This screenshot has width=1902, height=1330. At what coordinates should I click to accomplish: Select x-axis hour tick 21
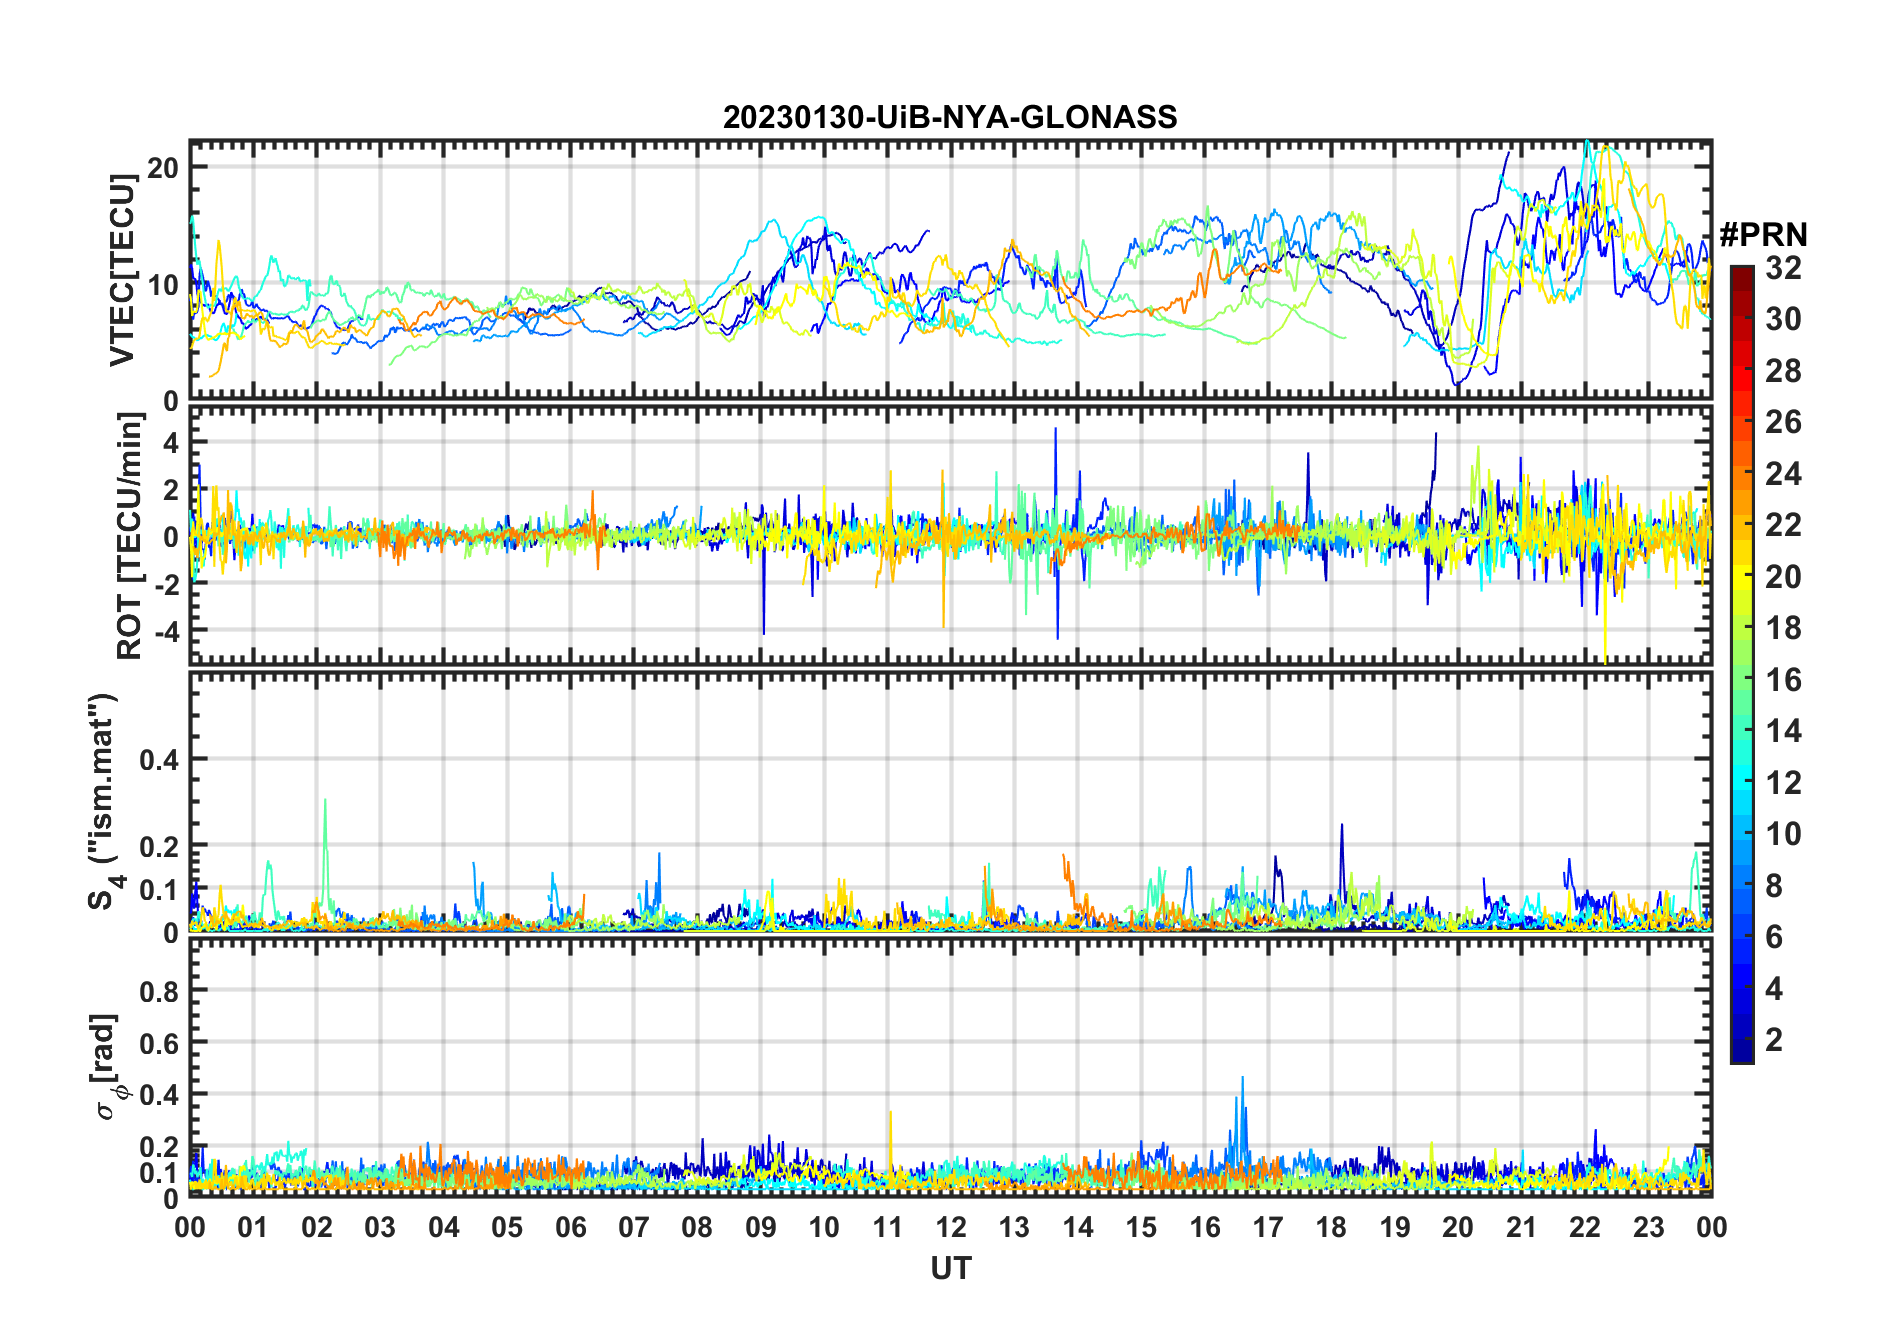(1521, 1227)
